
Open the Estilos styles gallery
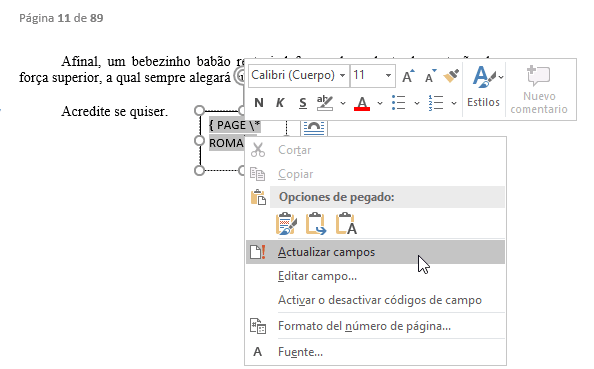pos(484,87)
